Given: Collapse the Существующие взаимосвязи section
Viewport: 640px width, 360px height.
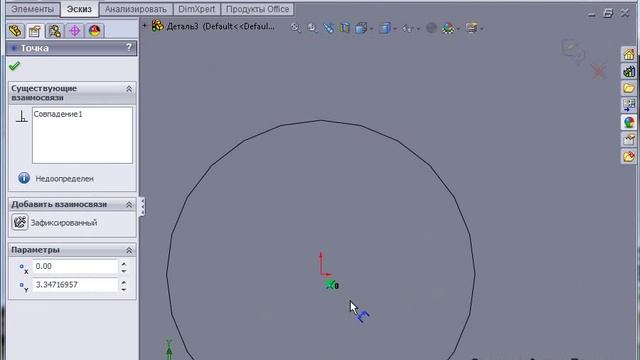Looking at the screenshot, I should (129, 89).
